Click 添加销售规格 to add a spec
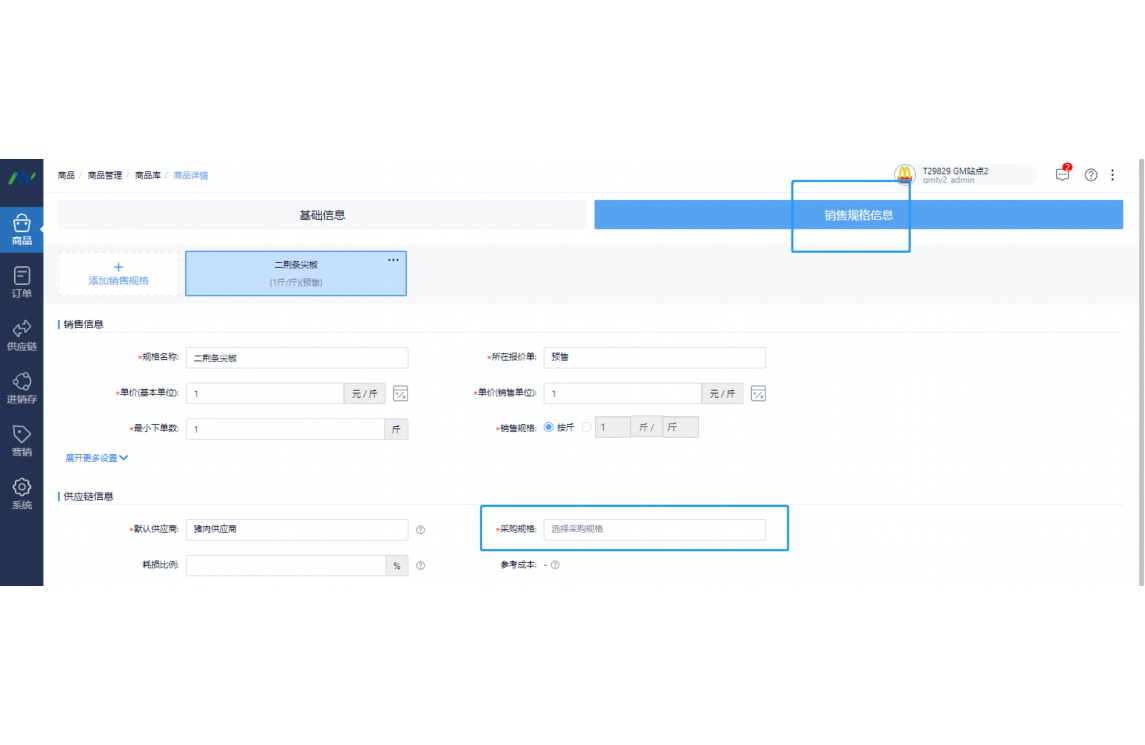This screenshot has height=745, width=1145. click(118, 274)
